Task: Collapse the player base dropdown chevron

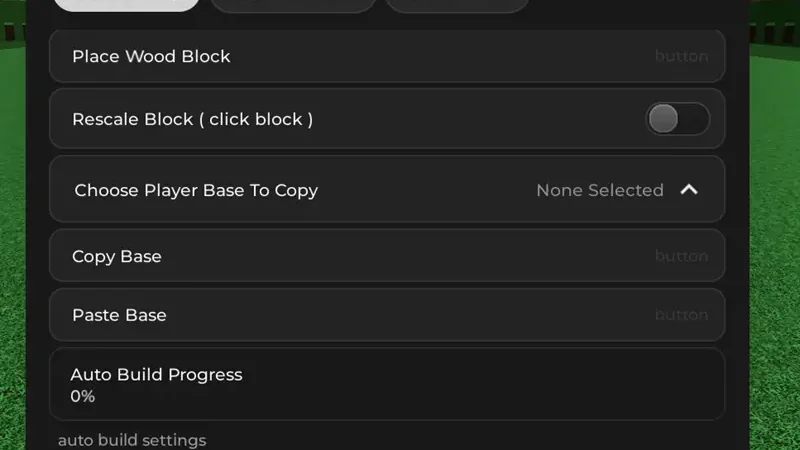Action: coord(689,190)
